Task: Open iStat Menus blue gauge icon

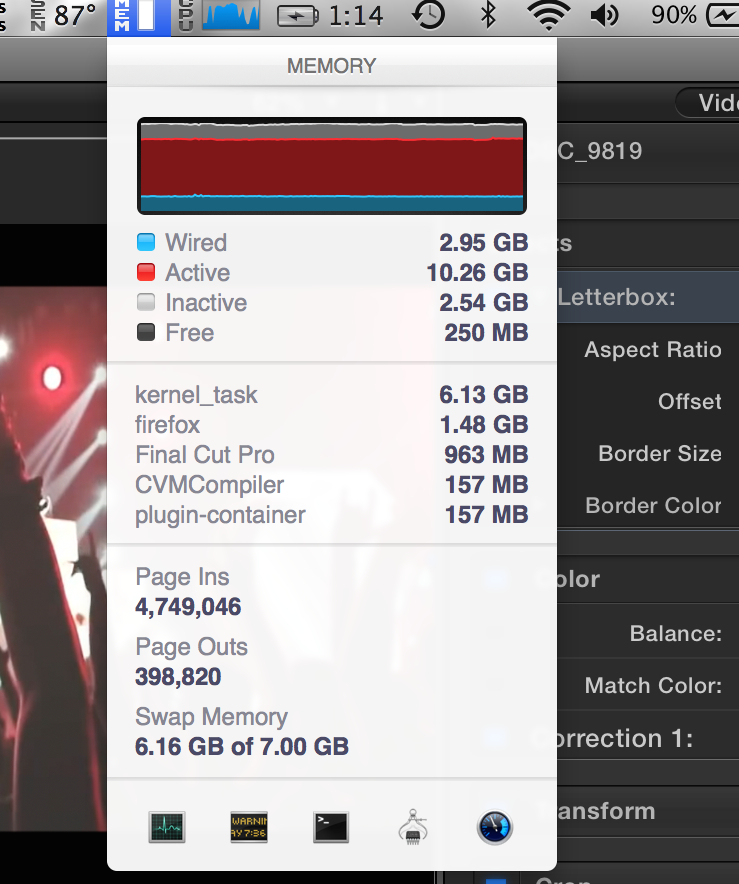Action: [x=494, y=827]
